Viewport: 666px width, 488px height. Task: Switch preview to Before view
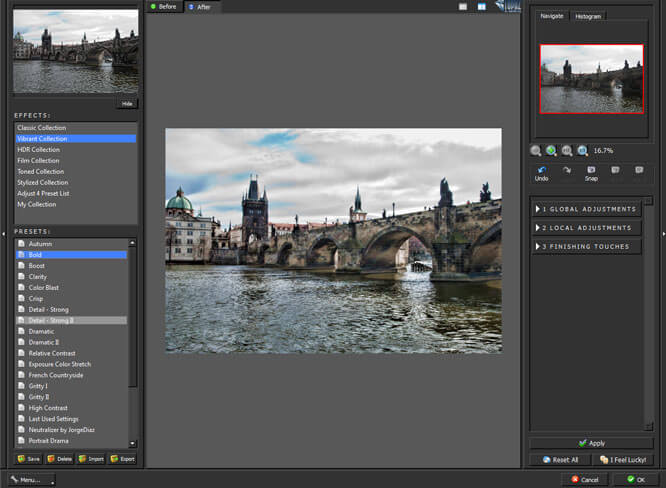(164, 7)
